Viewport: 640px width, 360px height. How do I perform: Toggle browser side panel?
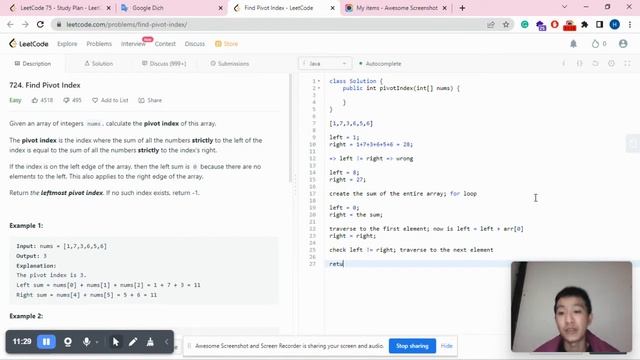click(x=599, y=25)
